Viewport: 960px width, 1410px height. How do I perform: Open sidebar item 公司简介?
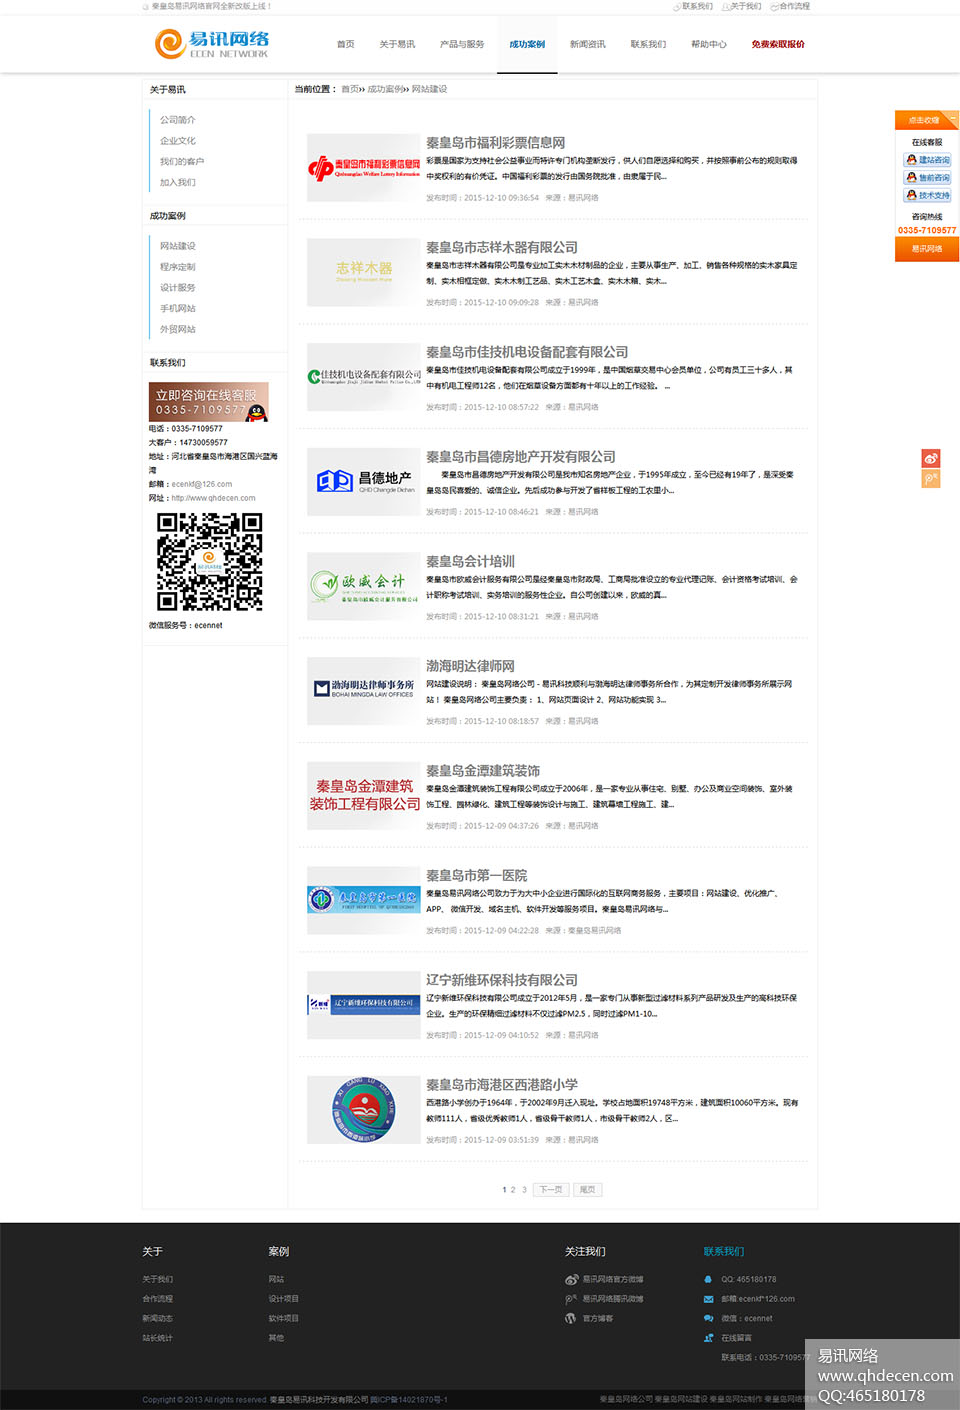click(178, 120)
